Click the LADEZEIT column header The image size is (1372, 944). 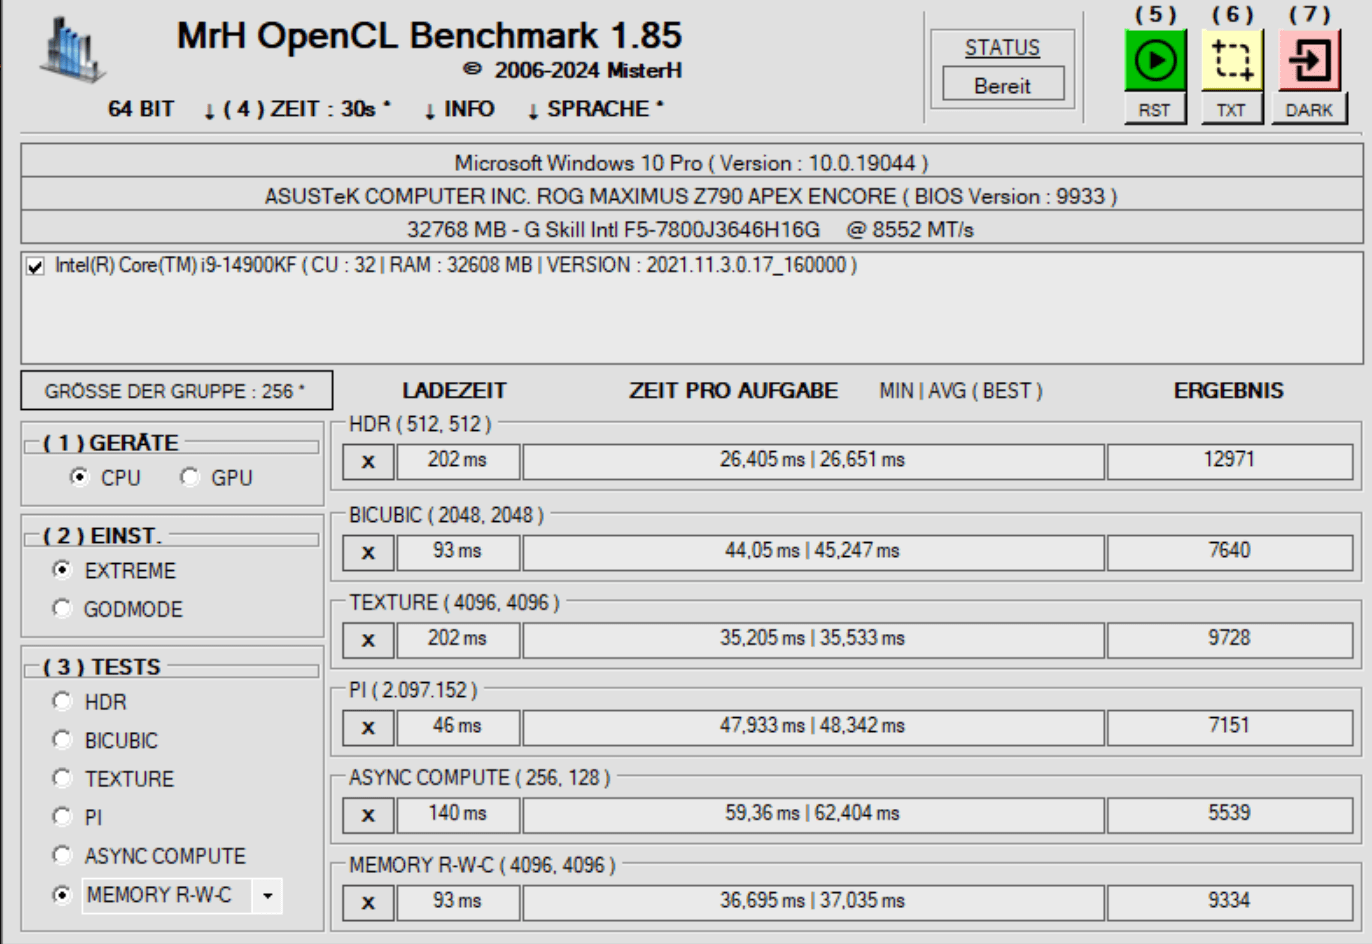455,391
